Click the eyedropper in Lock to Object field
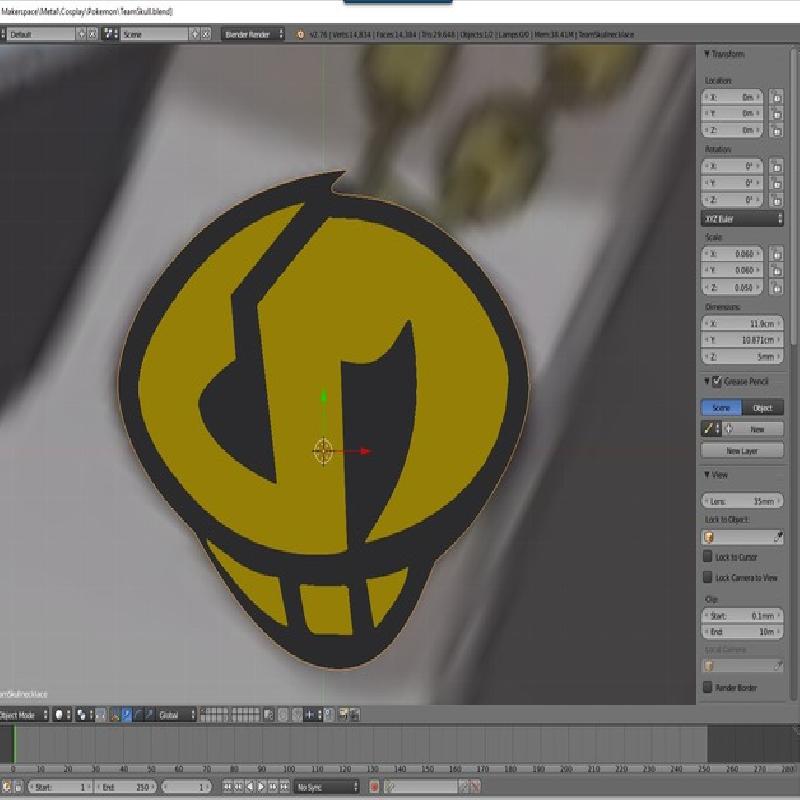800x800 pixels. pyautogui.click(x=778, y=537)
